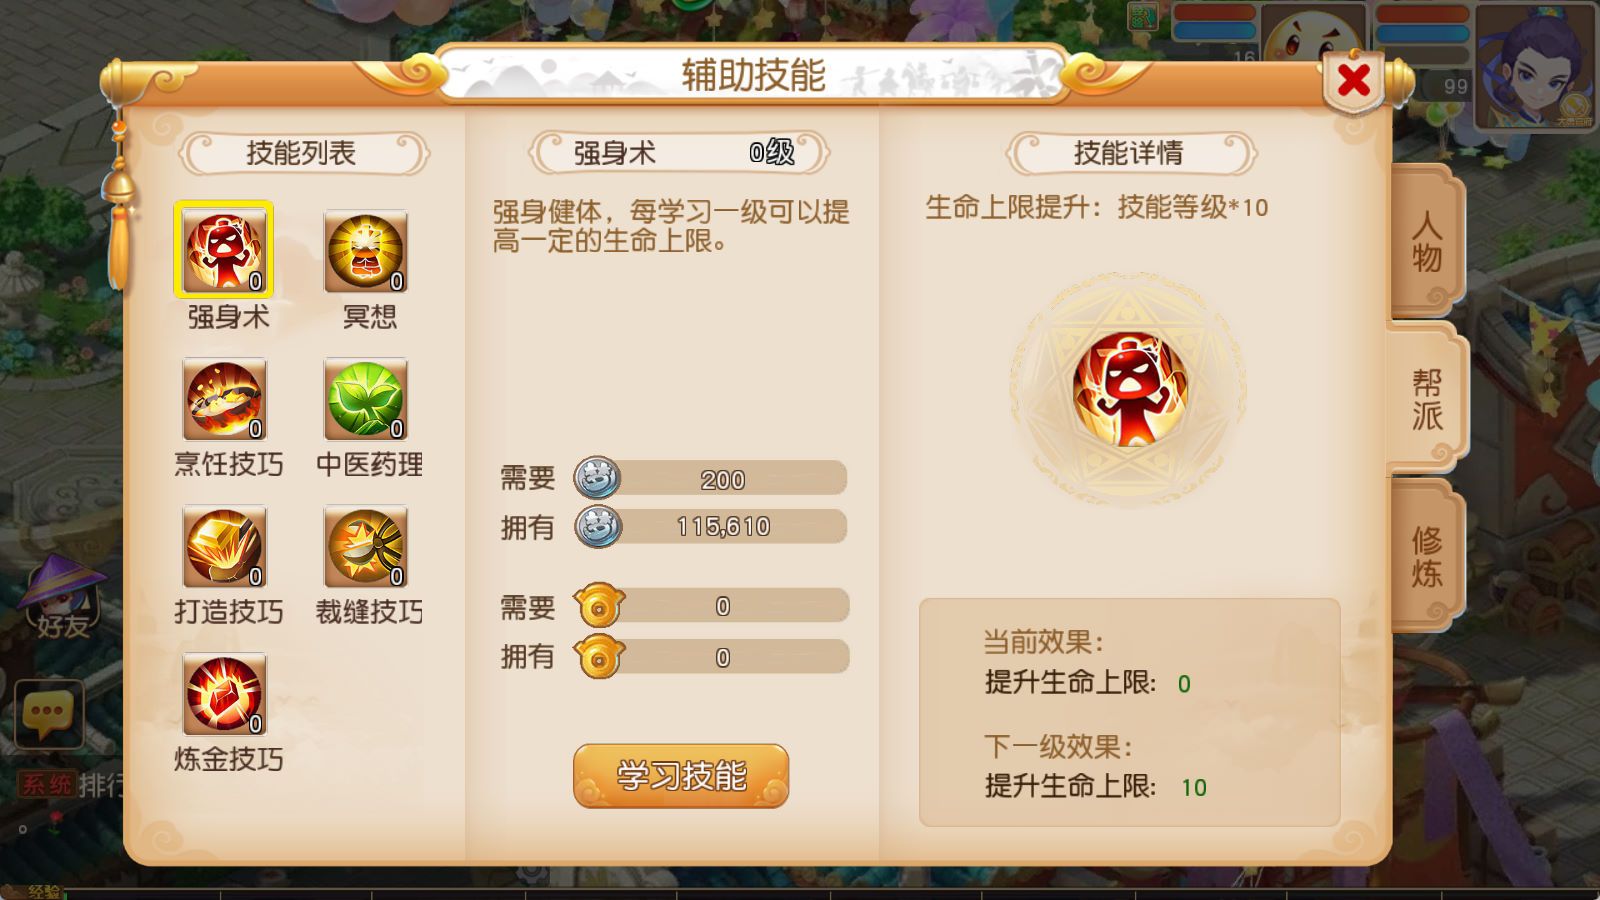
Task: Tap the large skill emblem in 技能详情
Action: pyautogui.click(x=1129, y=389)
